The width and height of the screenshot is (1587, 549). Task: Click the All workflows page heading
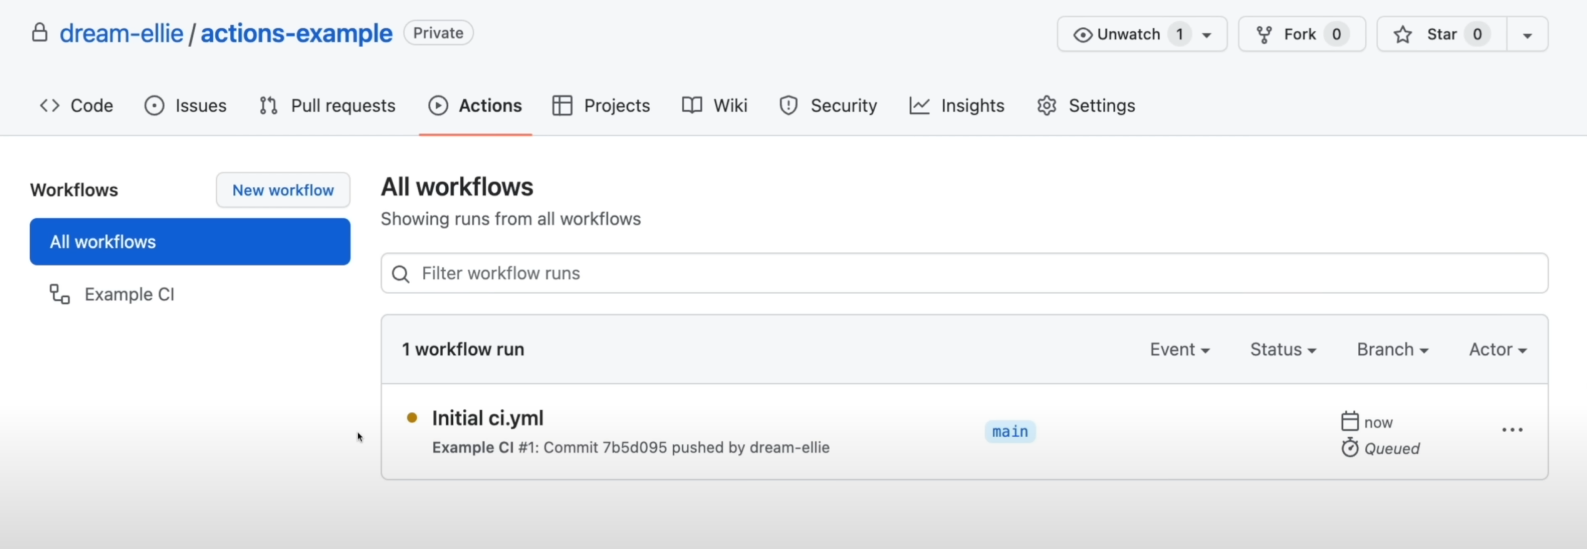click(457, 187)
